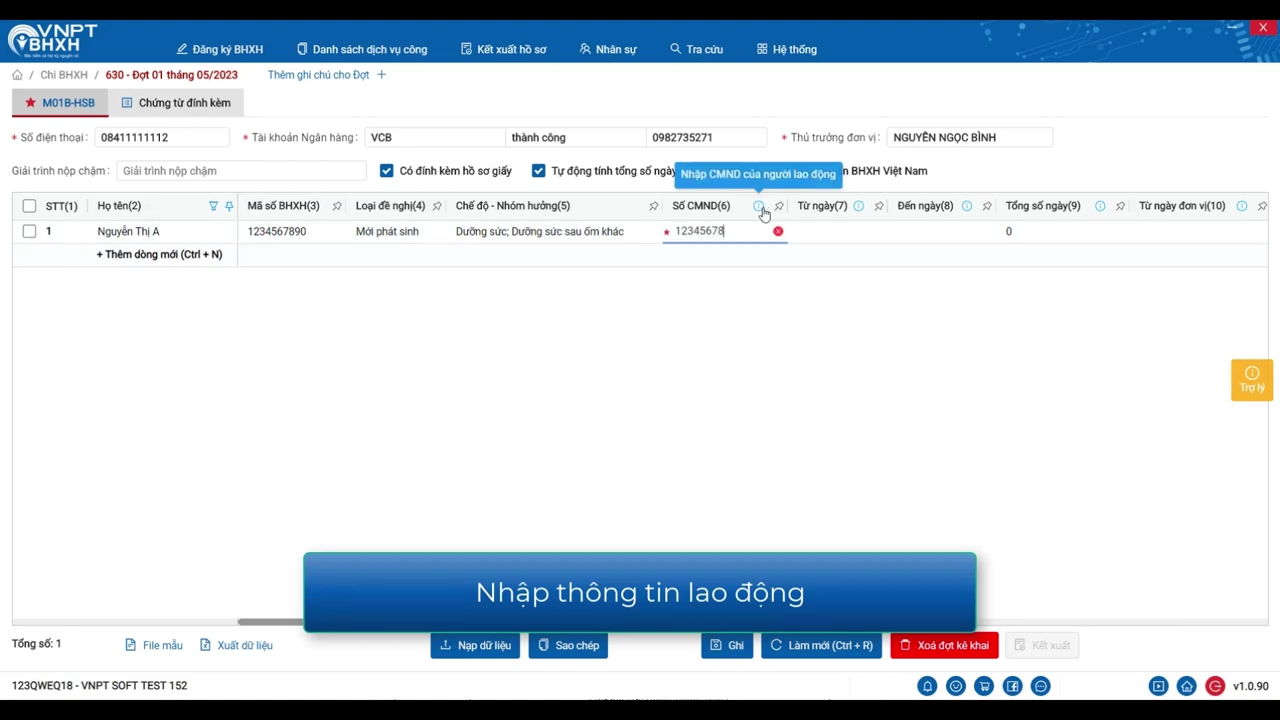Click the pin icon beside Chế độ - Nhóm hưởng(5)

[x=654, y=206]
